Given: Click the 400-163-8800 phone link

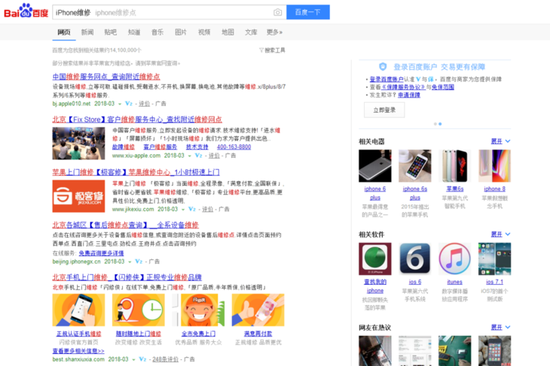Looking at the screenshot, I should [x=234, y=147].
